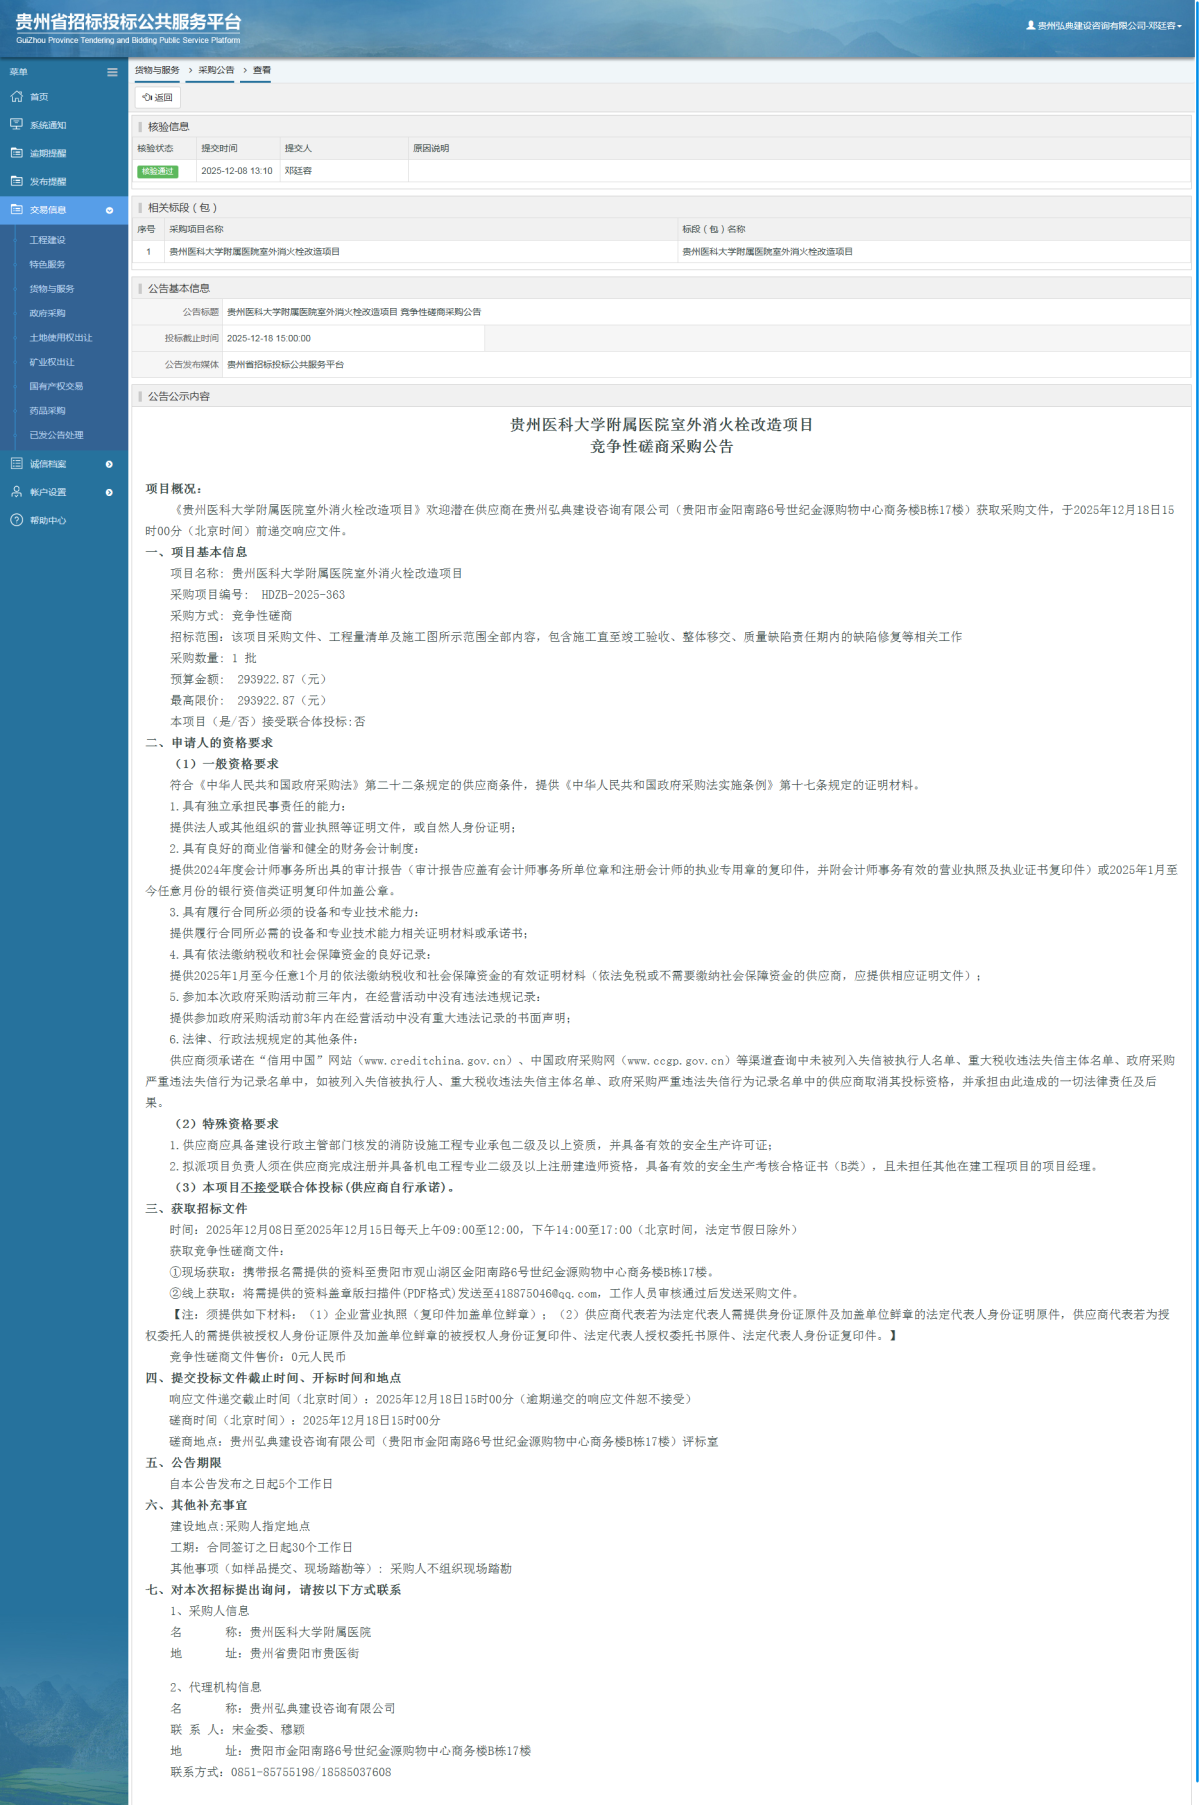Open the 诚信档案 list icon
Image resolution: width=1200 pixels, height=1805 pixels.
tap(16, 464)
